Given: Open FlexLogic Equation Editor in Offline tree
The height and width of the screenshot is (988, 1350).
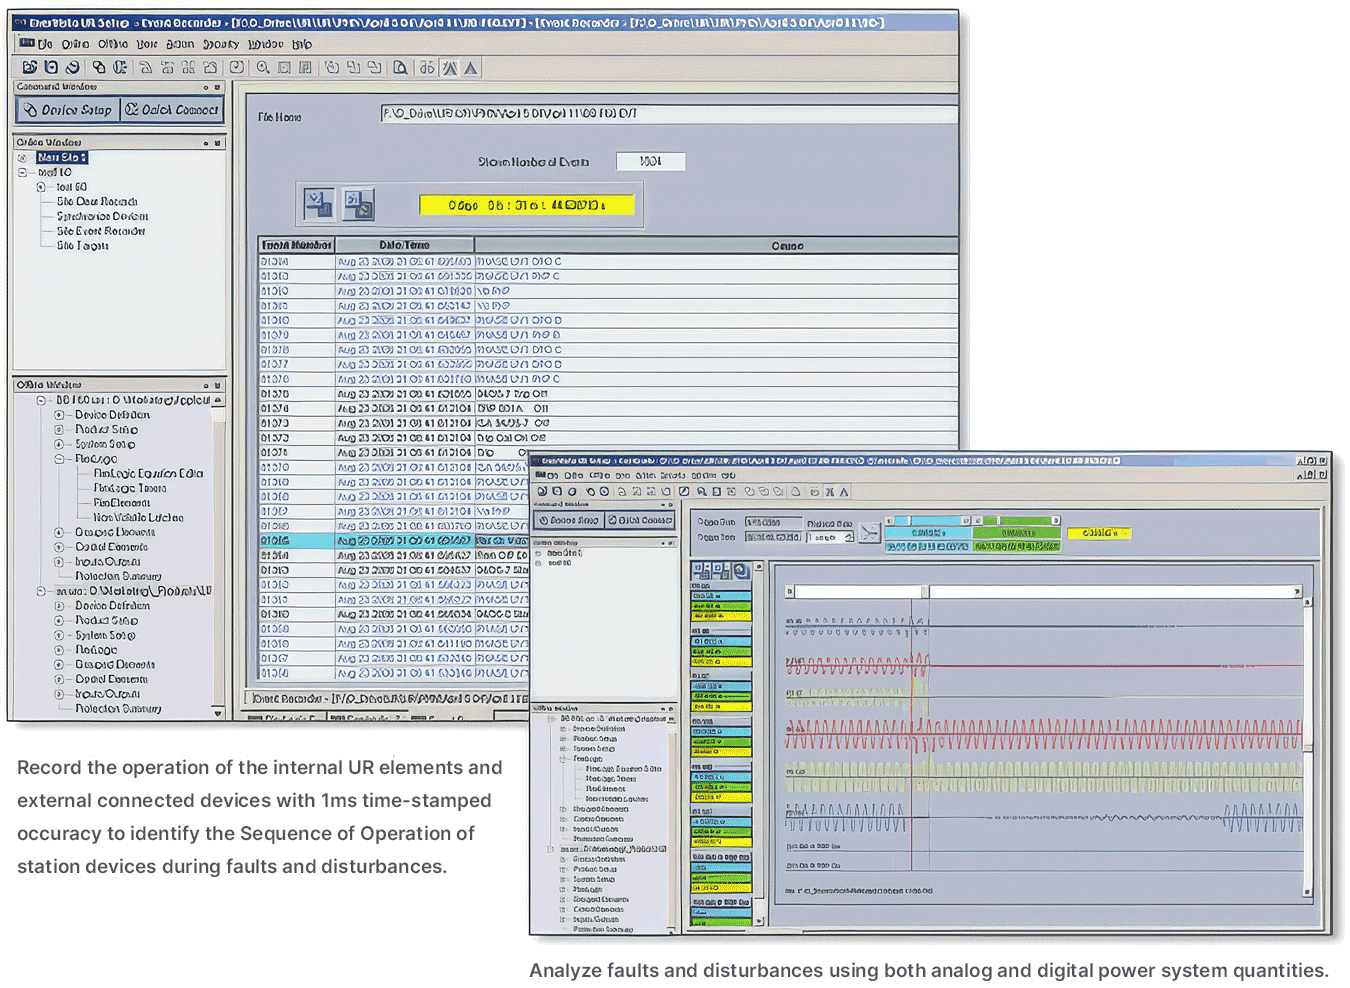Looking at the screenshot, I should click(148, 473).
